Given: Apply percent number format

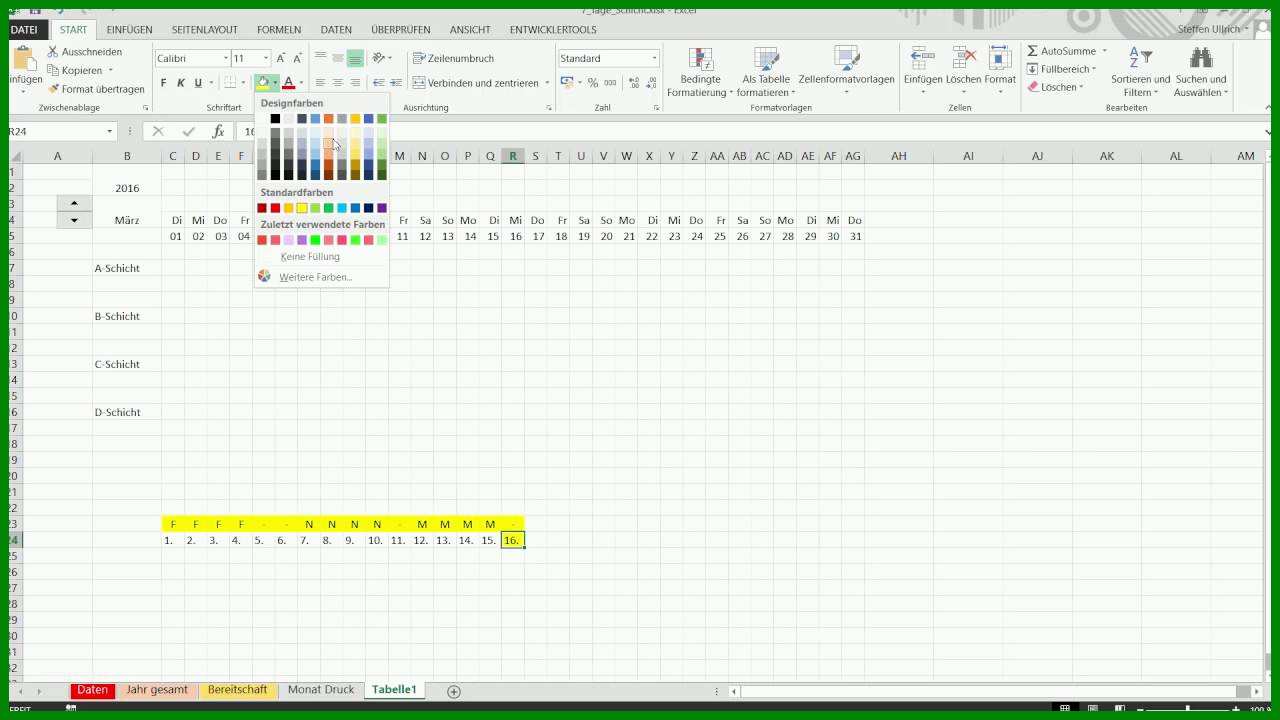Looking at the screenshot, I should point(593,83).
